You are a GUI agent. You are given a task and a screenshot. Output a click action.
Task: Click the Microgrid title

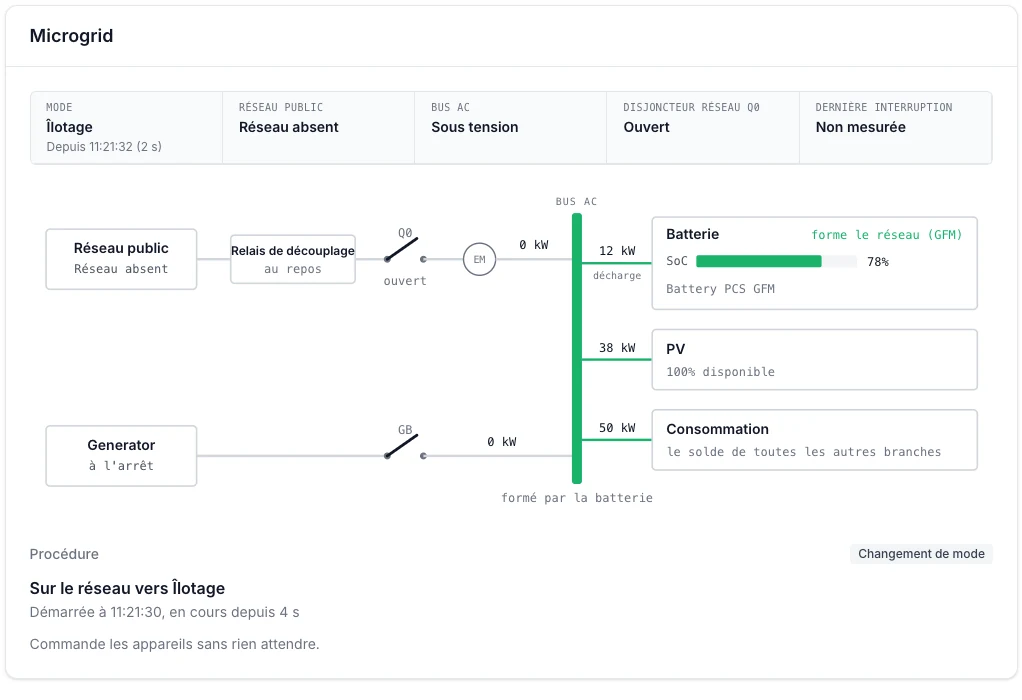72,36
